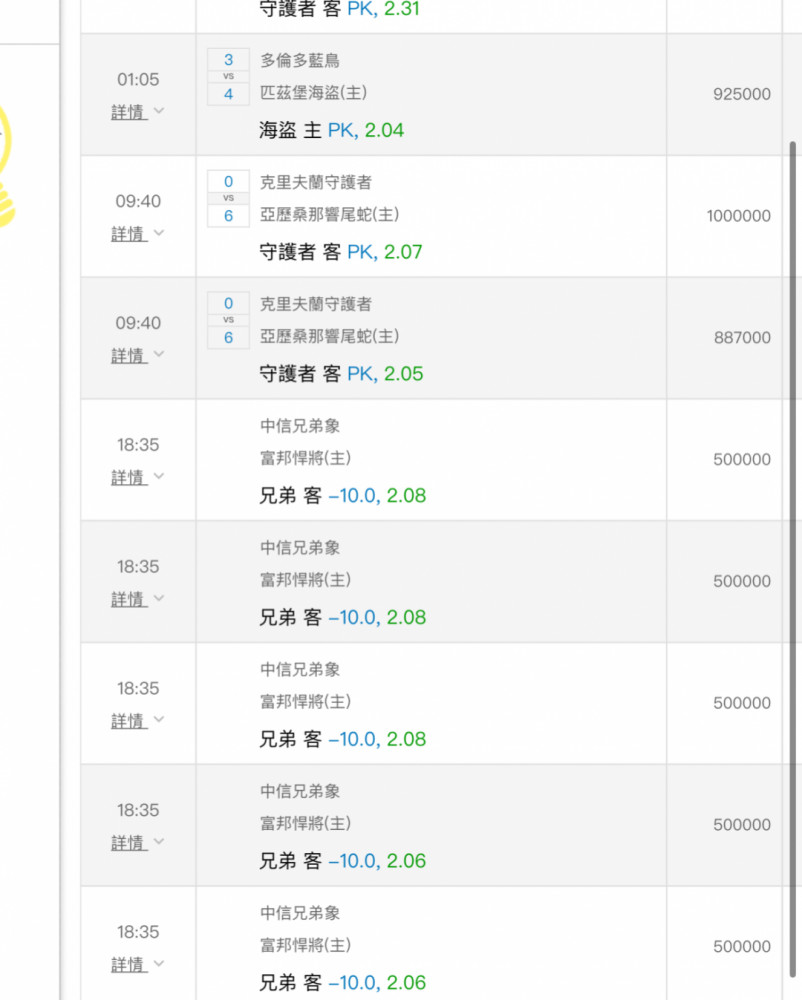
Task: Click the yellow lightbulb icon
Action: pyautogui.click(x=6, y=167)
